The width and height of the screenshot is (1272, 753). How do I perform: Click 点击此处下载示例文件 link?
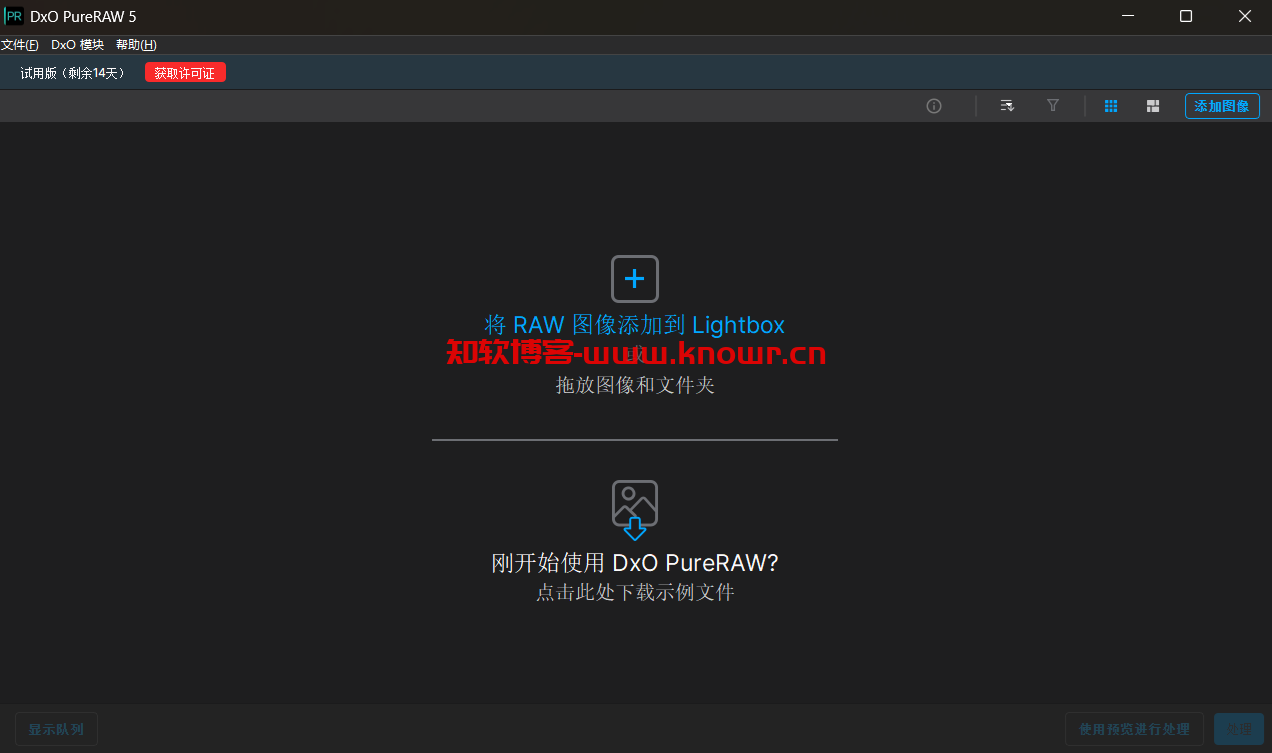(x=635, y=592)
